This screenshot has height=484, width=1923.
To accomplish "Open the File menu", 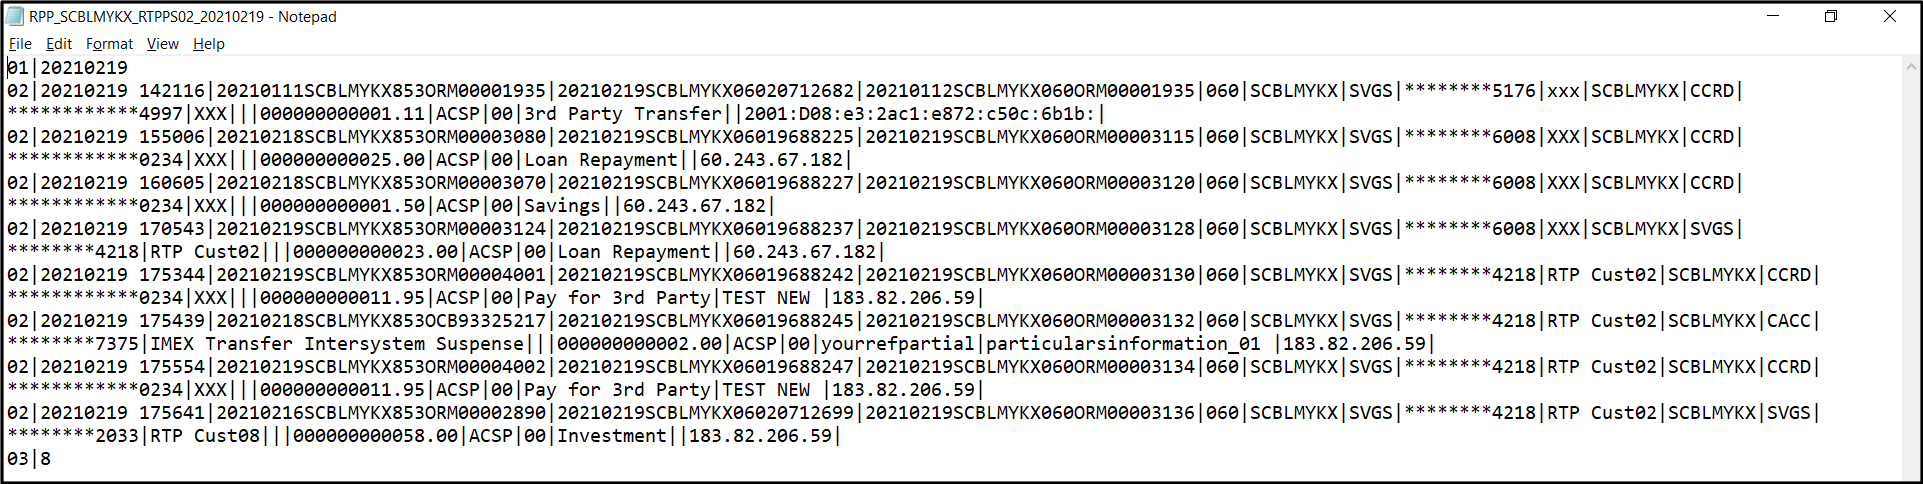I will click(20, 44).
